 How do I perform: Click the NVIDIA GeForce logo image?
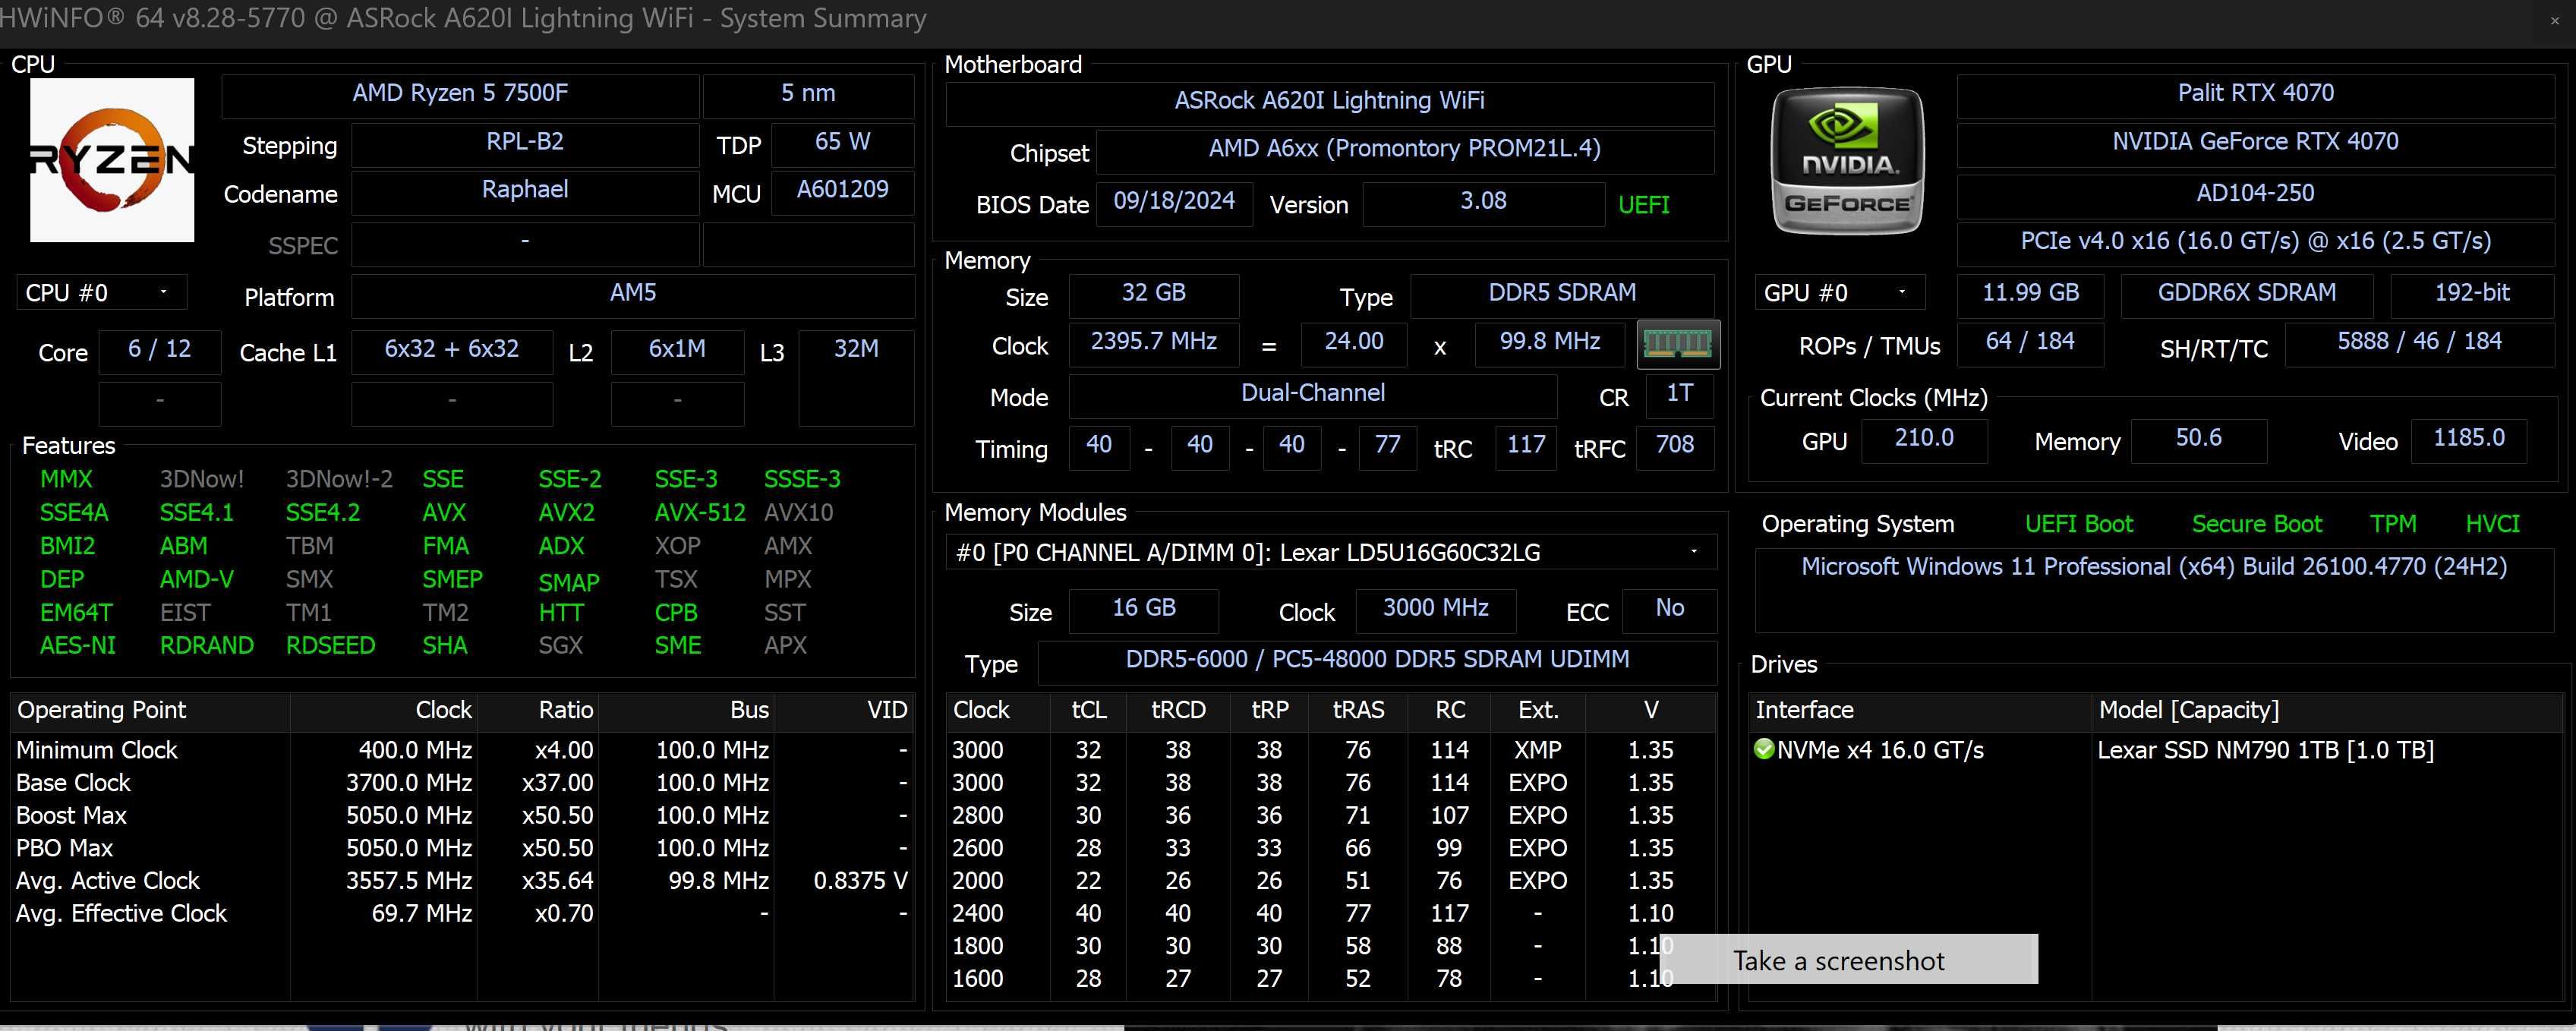click(x=1847, y=161)
